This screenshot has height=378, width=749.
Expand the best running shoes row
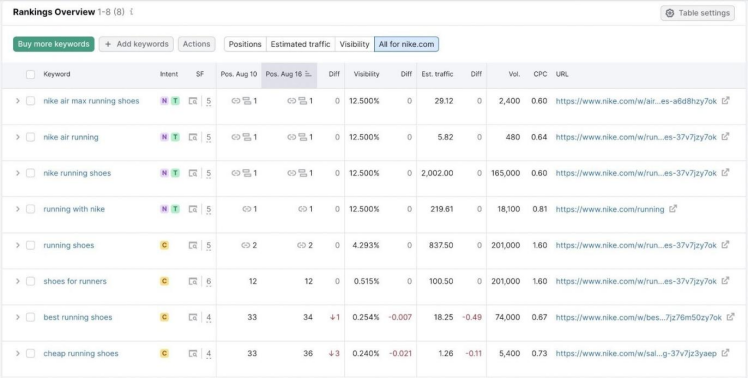tap(18, 317)
